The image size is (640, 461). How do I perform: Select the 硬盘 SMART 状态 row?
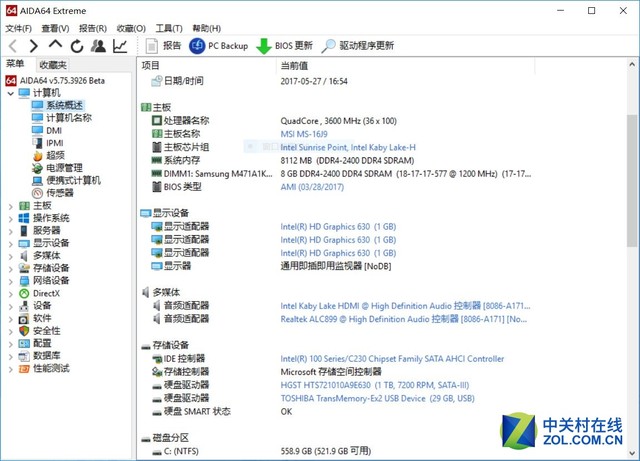pyautogui.click(x=222, y=412)
